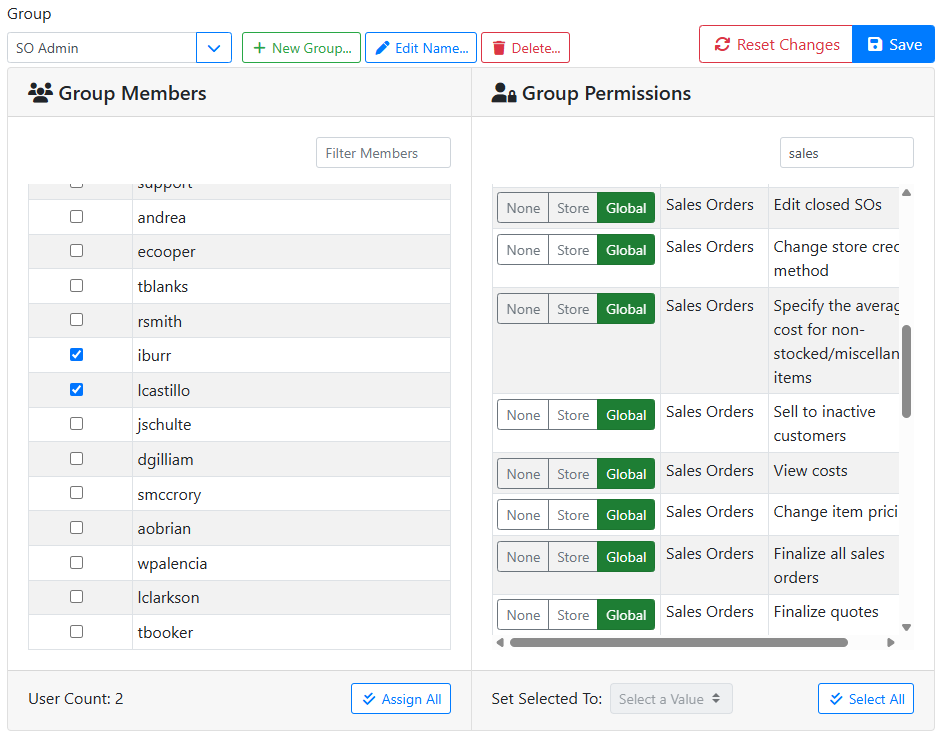Click the permissions horizontal scrollbar
Viewport: 945px width, 743px height.
pos(678,643)
